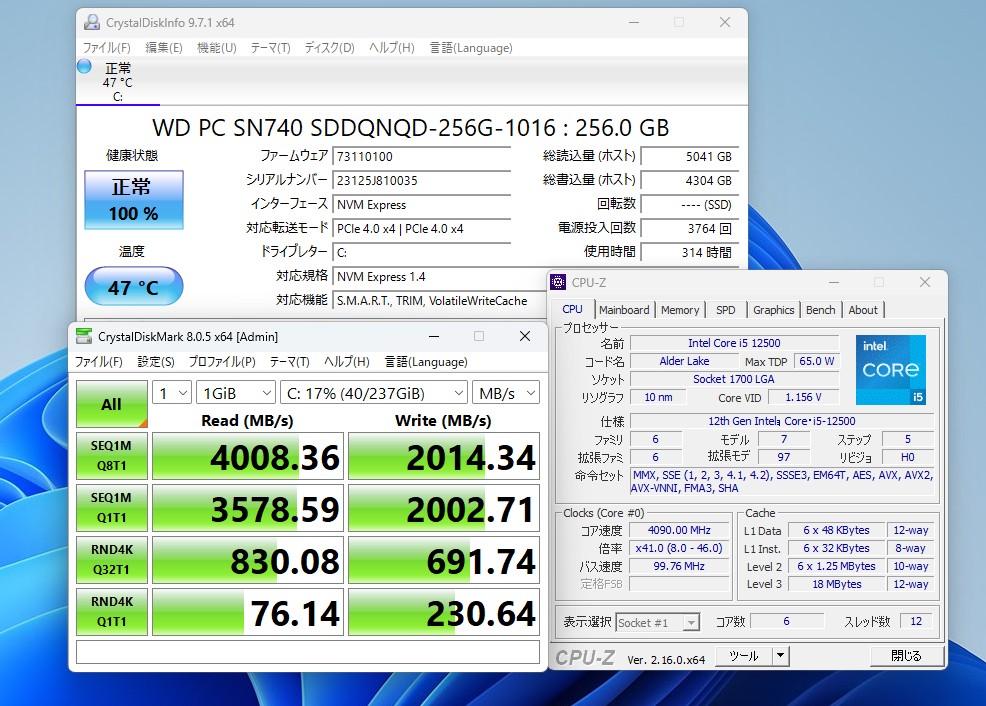
Task: Click the ツール button in CPU-Z
Action: click(744, 656)
